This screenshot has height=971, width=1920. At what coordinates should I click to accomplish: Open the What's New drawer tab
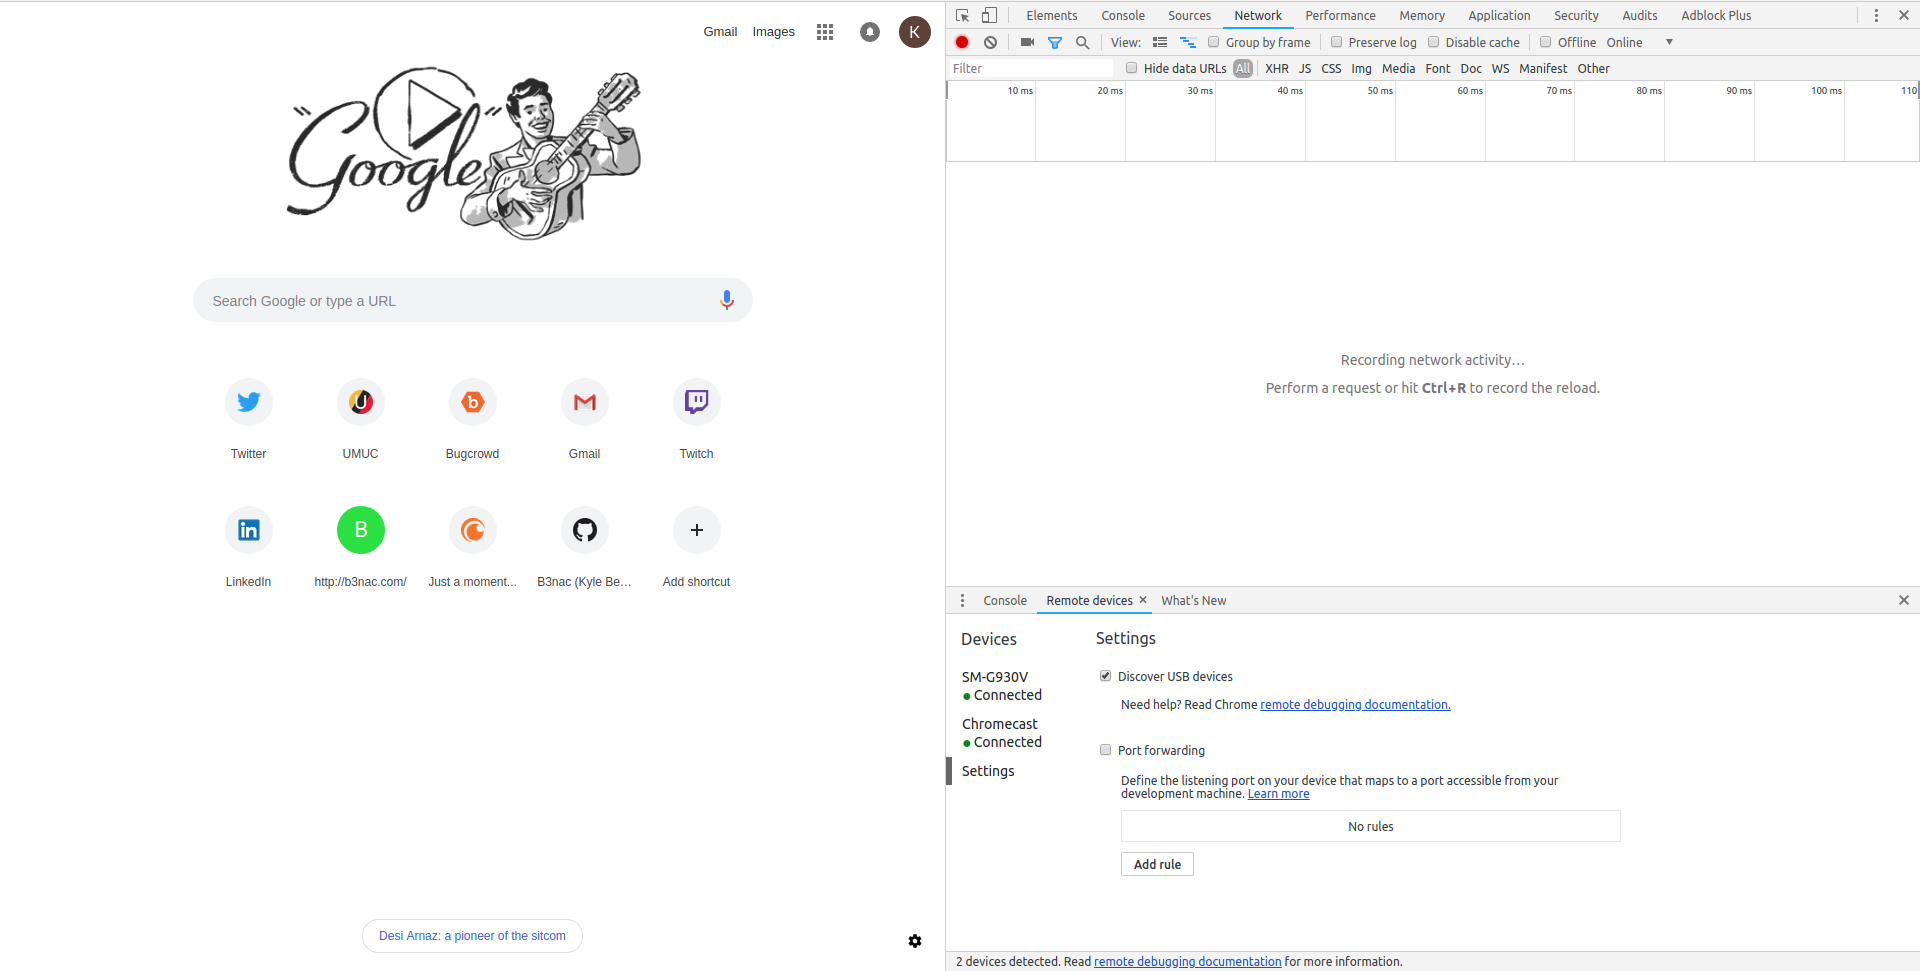pyautogui.click(x=1193, y=600)
